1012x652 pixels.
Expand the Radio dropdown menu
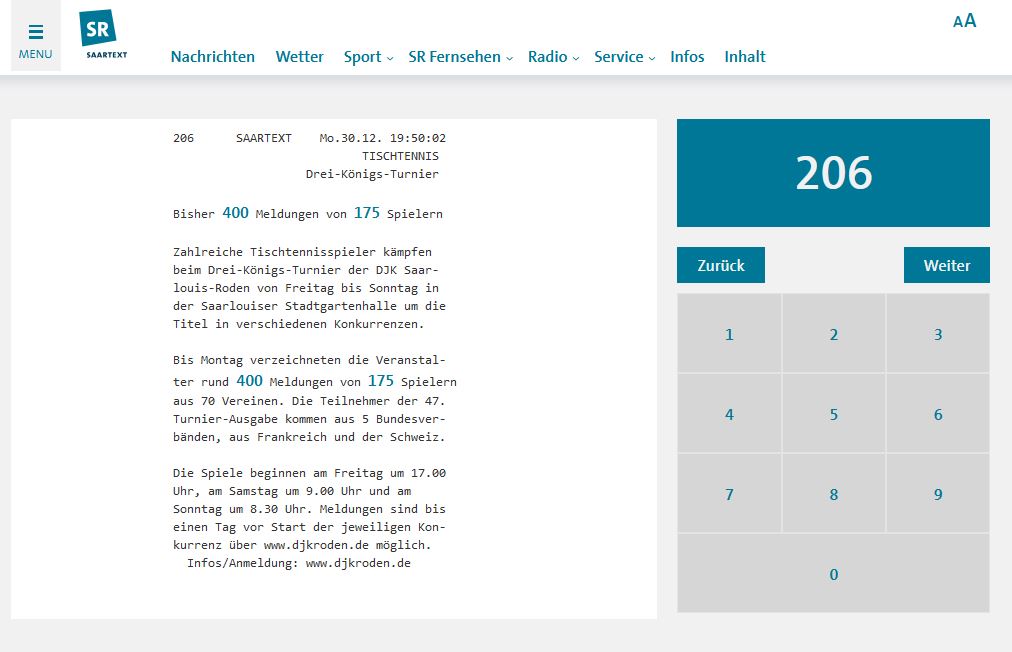click(x=553, y=57)
